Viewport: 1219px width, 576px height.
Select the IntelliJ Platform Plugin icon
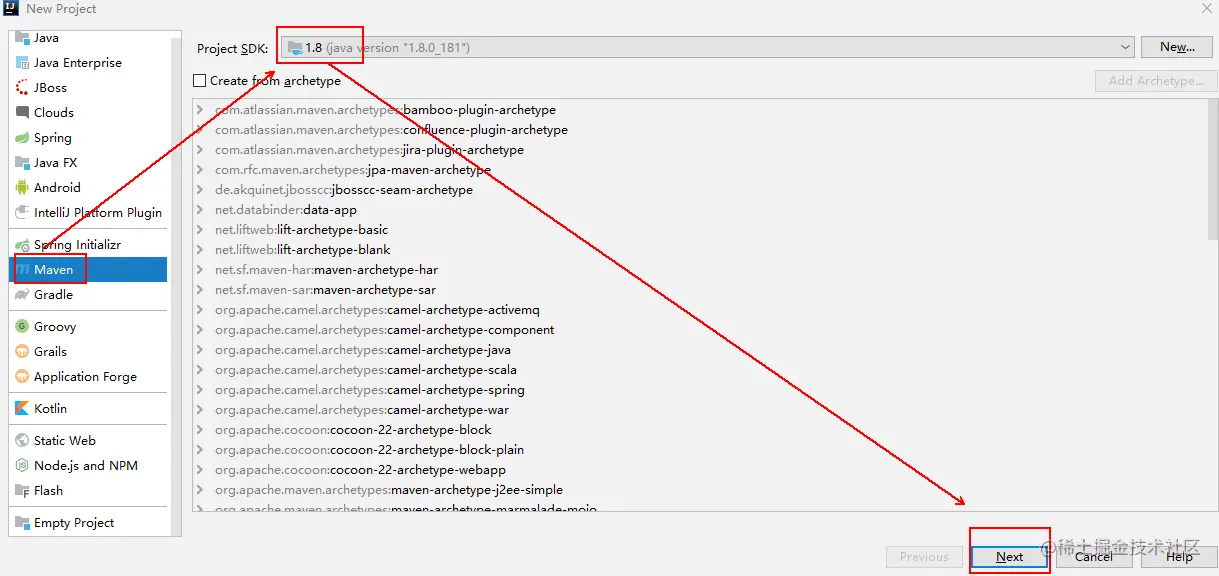click(23, 213)
